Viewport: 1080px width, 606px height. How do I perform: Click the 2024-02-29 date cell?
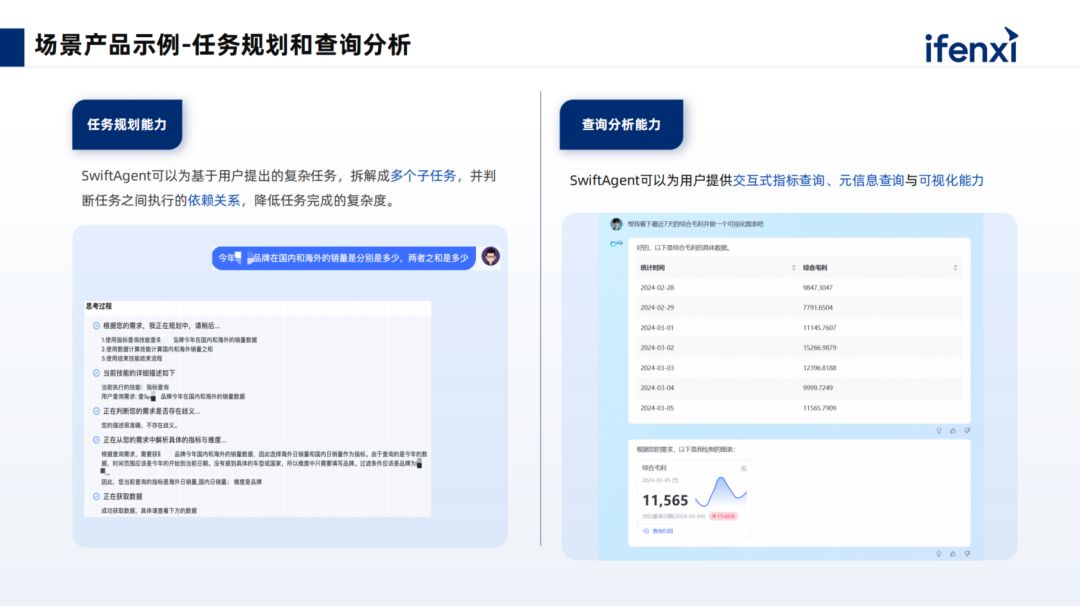657,308
